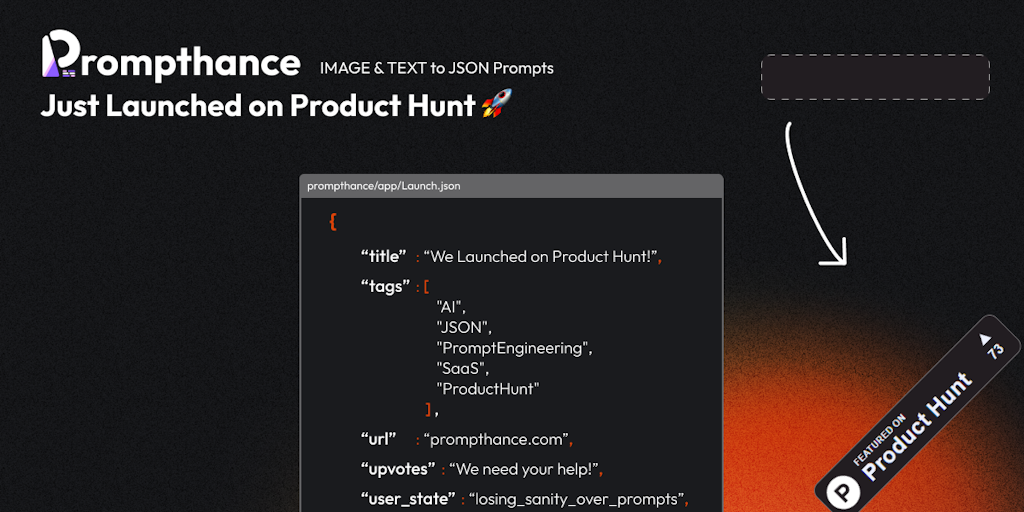Click the upvote count 73
Image resolution: width=1024 pixels, height=512 pixels.
[x=995, y=351]
